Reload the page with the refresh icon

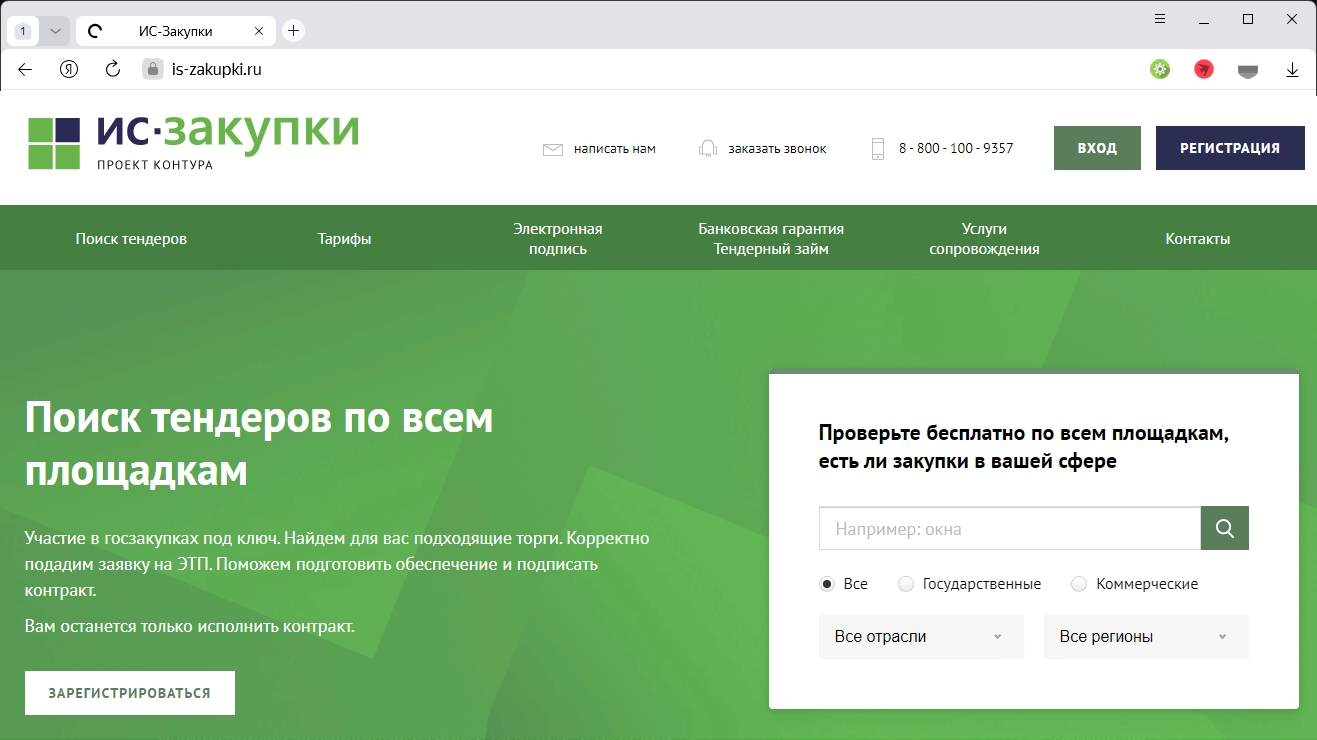click(x=113, y=69)
